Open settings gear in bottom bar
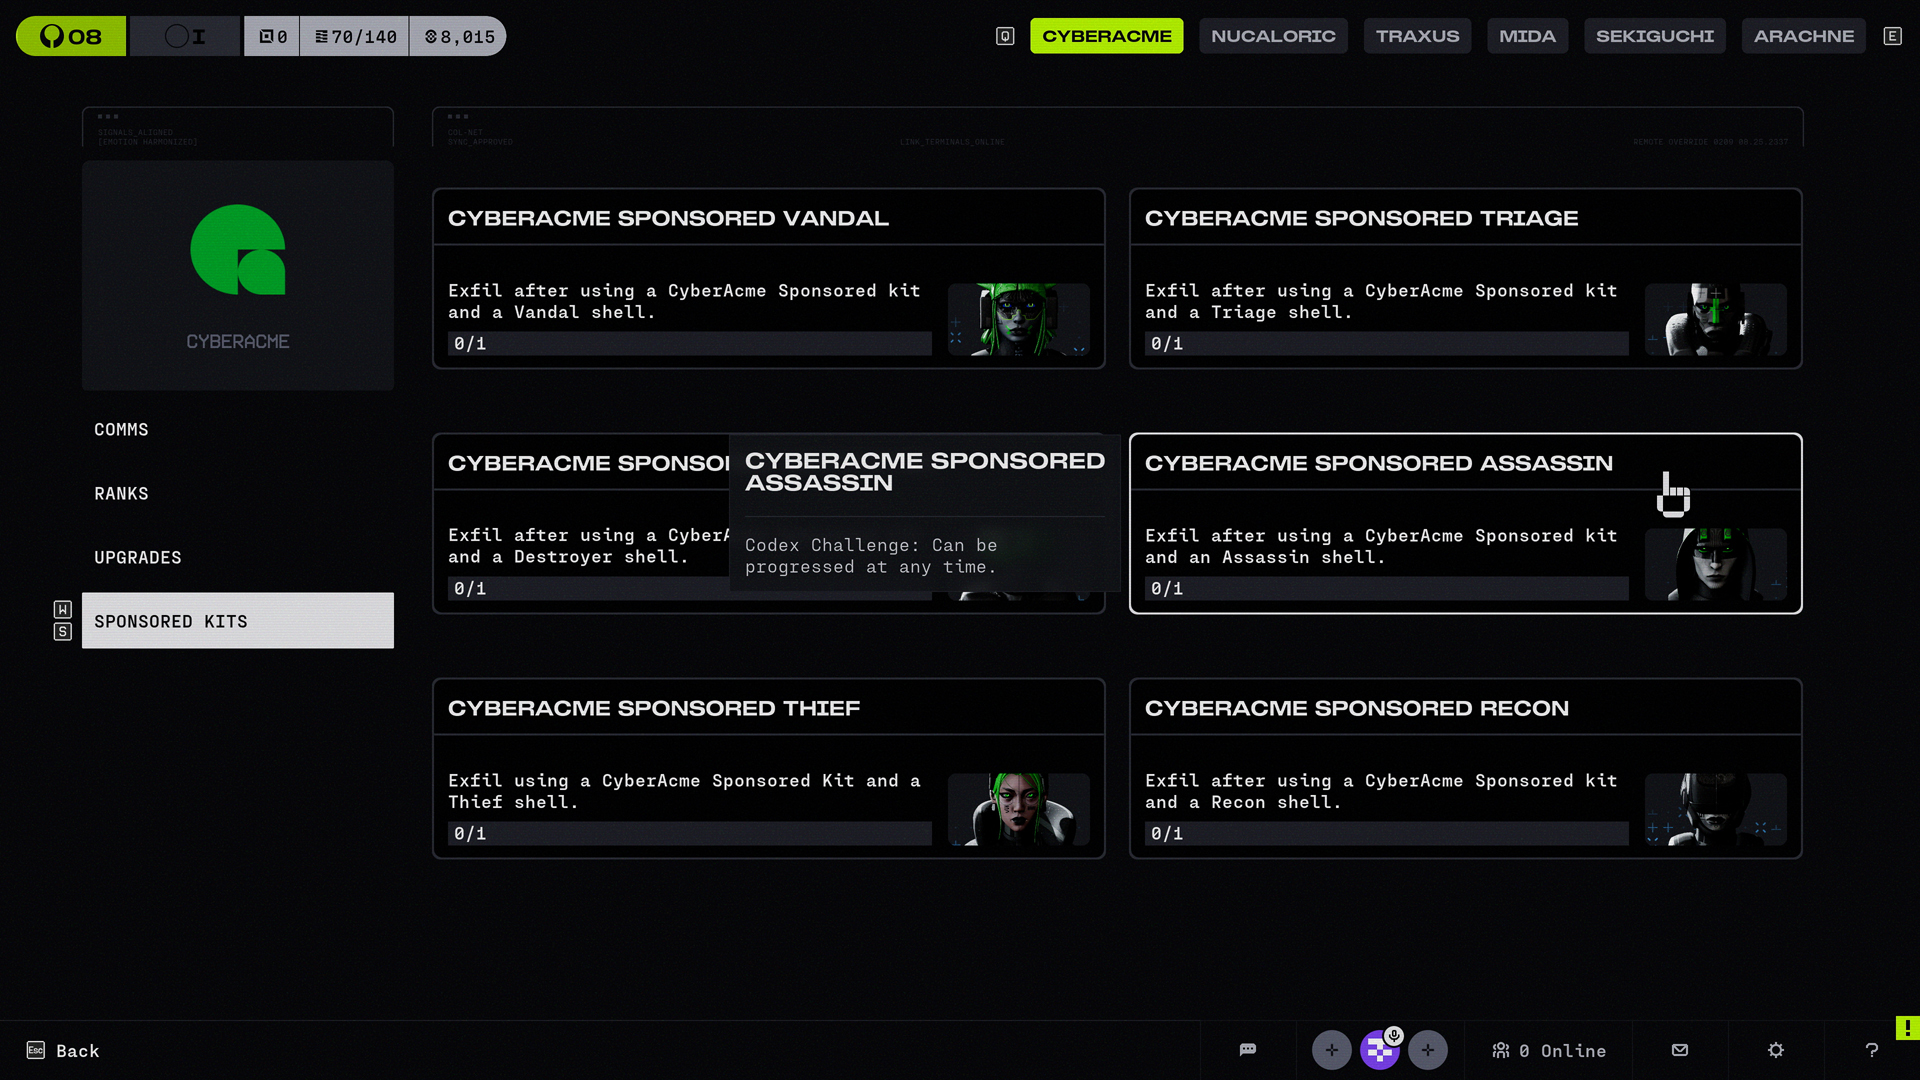Image resolution: width=1920 pixels, height=1080 pixels. tap(1776, 1050)
